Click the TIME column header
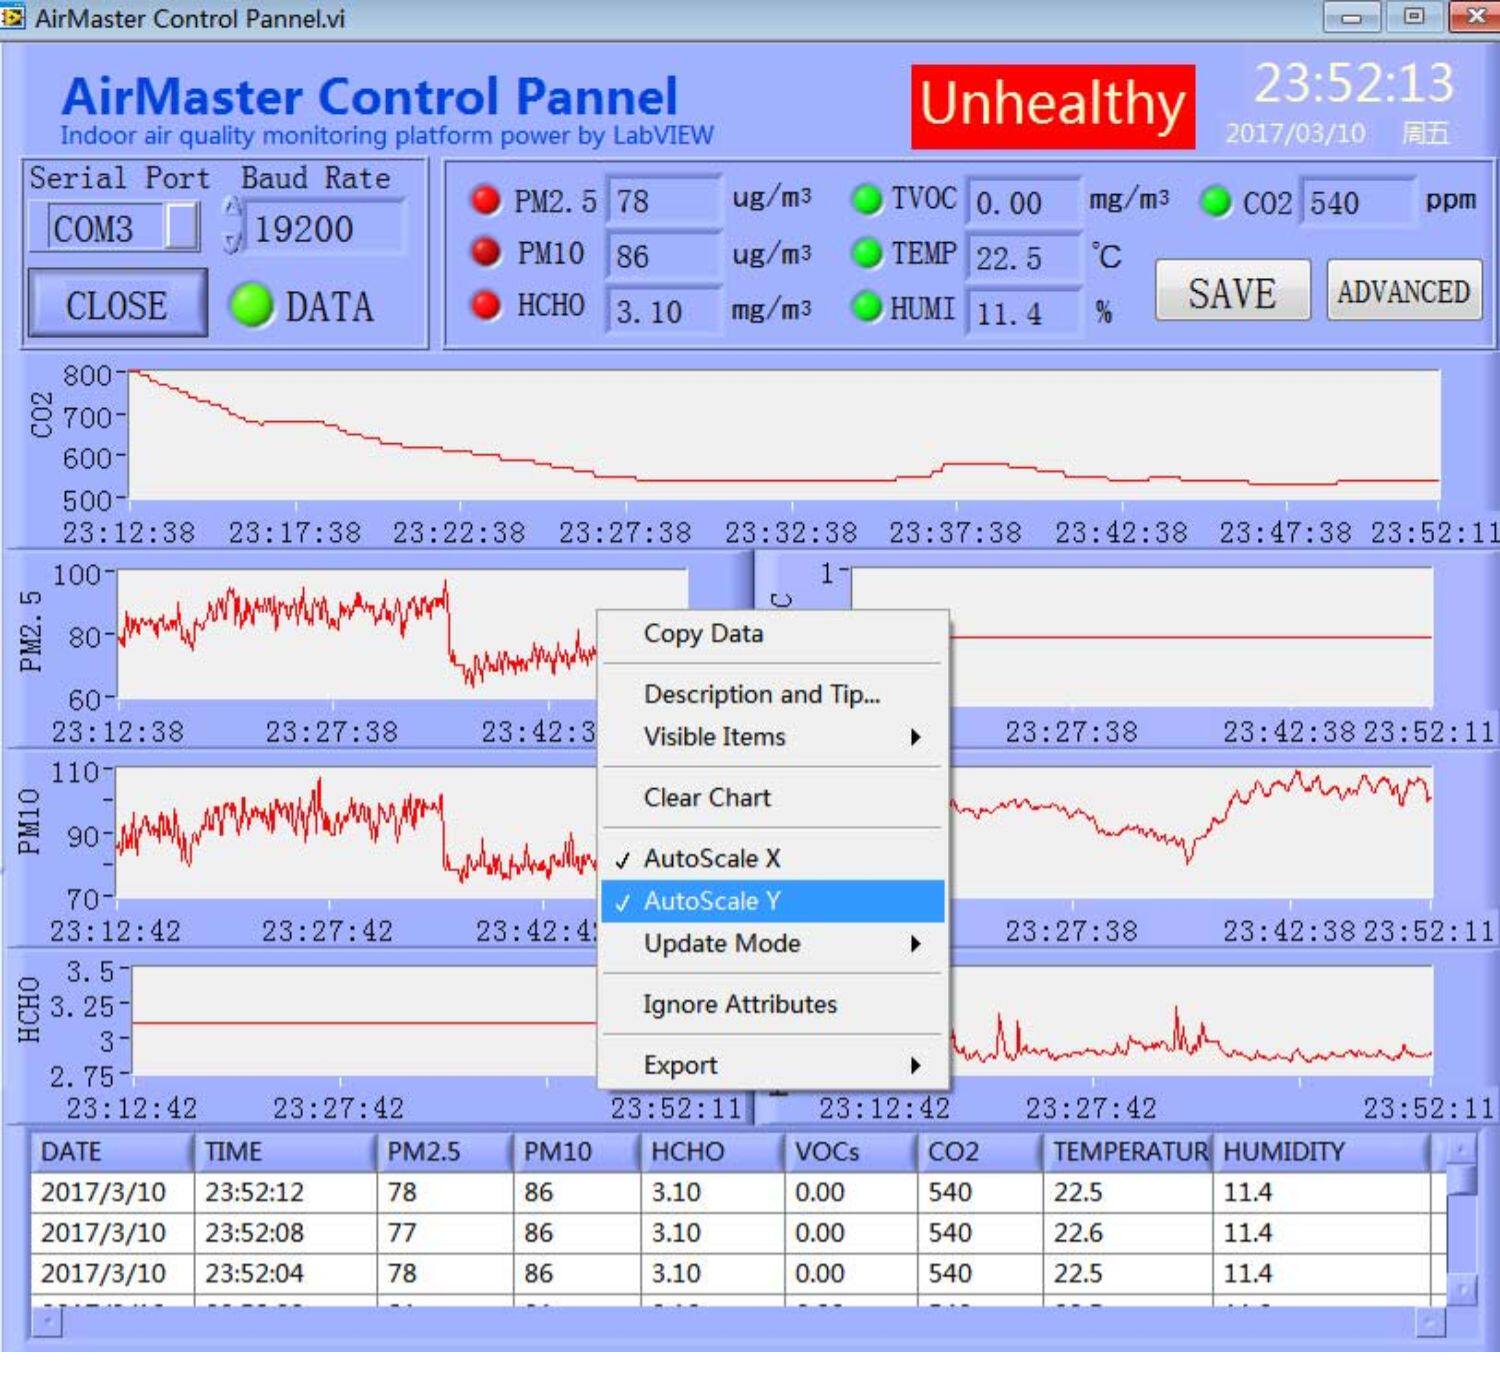The image size is (1500, 1393). [285, 1152]
